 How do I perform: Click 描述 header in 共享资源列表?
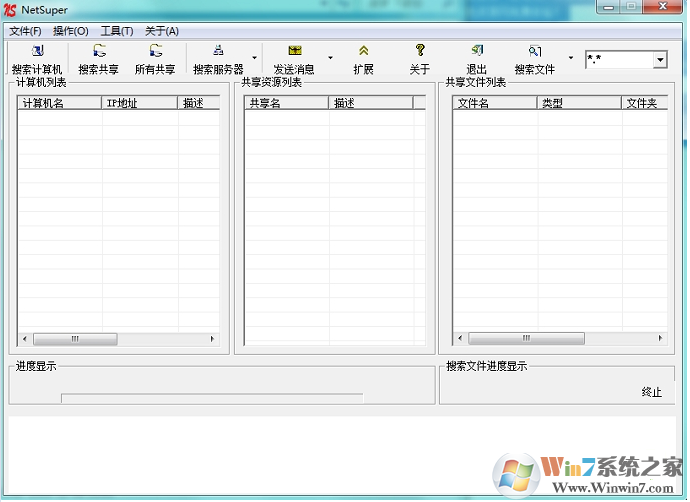pyautogui.click(x=371, y=103)
